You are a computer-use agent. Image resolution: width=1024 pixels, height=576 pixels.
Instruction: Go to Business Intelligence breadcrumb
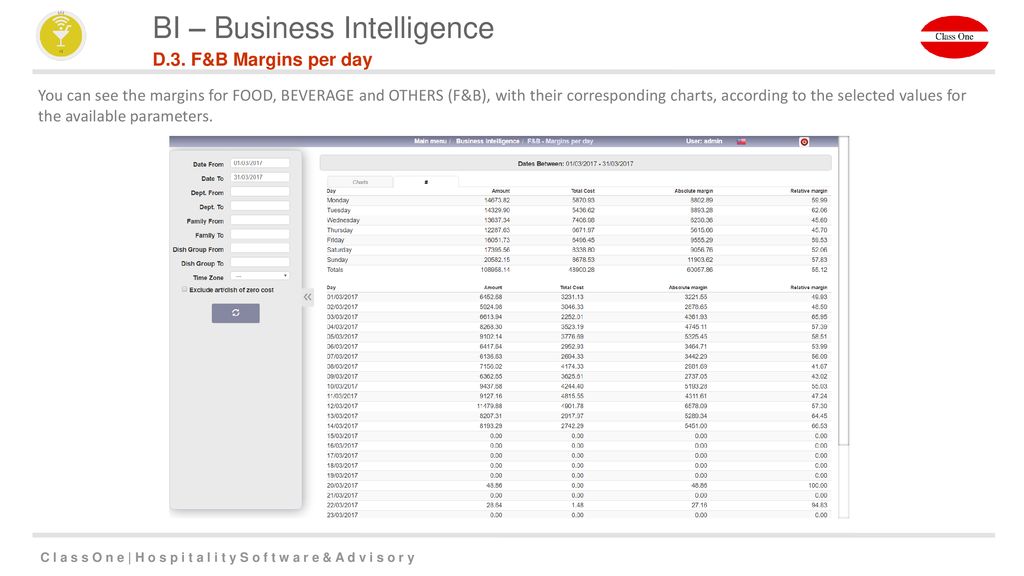[488, 141]
